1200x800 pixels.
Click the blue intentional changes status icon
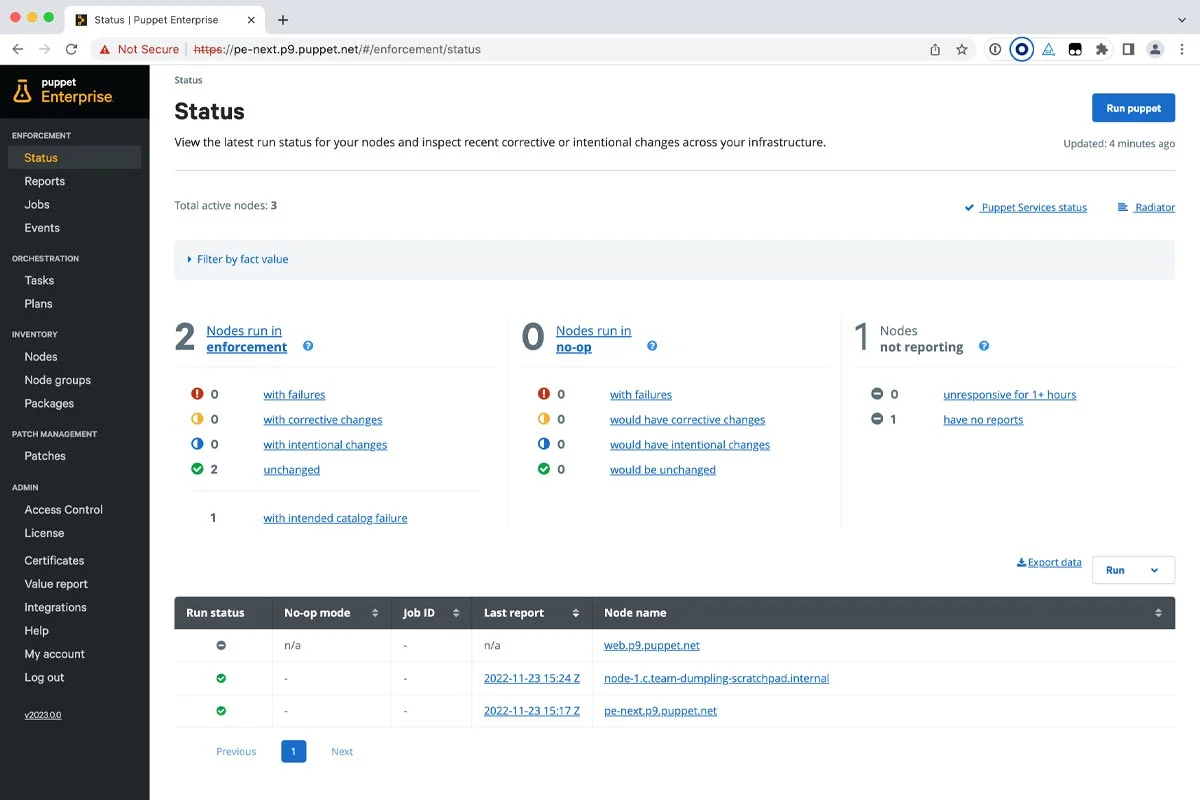[x=195, y=444]
